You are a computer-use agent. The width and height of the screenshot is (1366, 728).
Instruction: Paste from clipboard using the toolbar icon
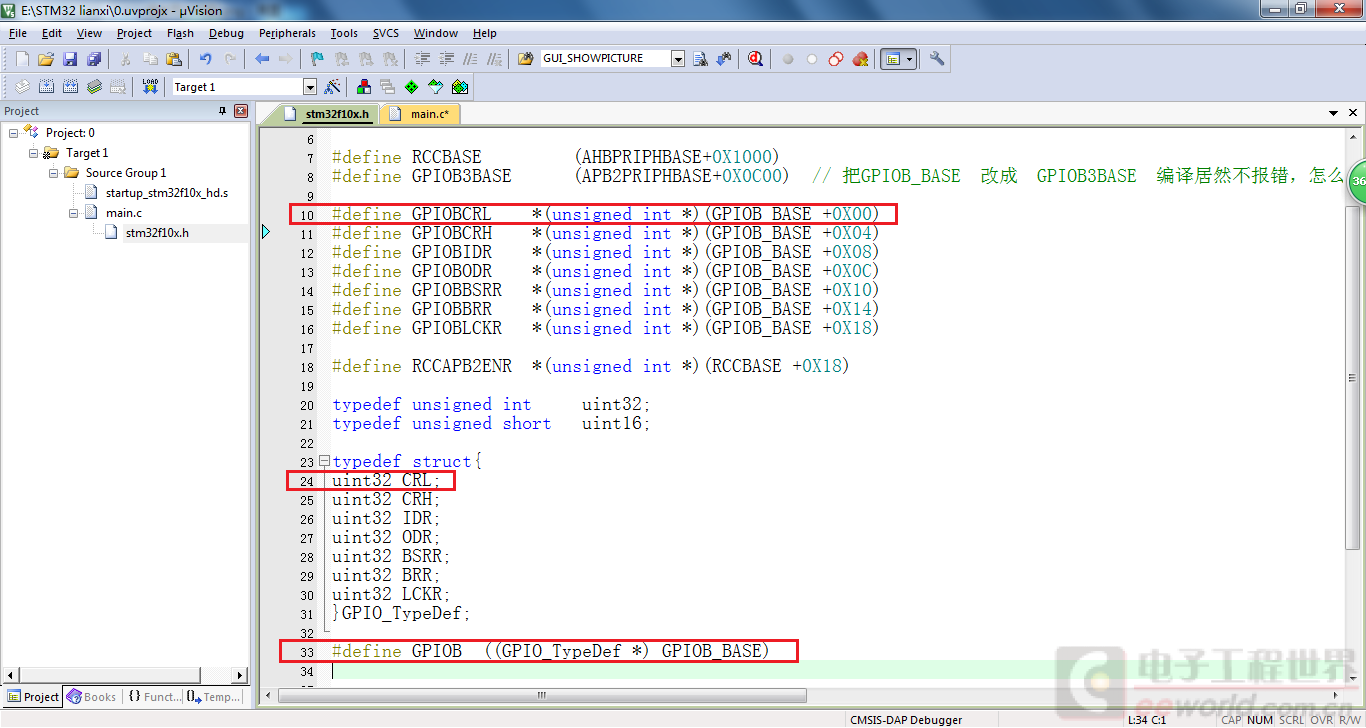pyautogui.click(x=174, y=59)
